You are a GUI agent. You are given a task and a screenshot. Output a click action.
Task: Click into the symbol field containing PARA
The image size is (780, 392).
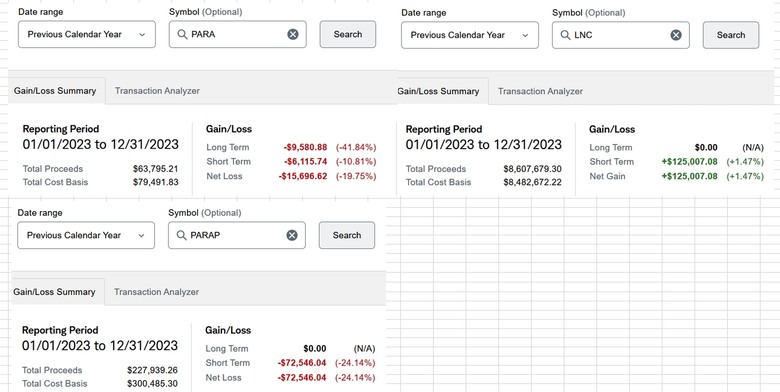click(x=238, y=34)
